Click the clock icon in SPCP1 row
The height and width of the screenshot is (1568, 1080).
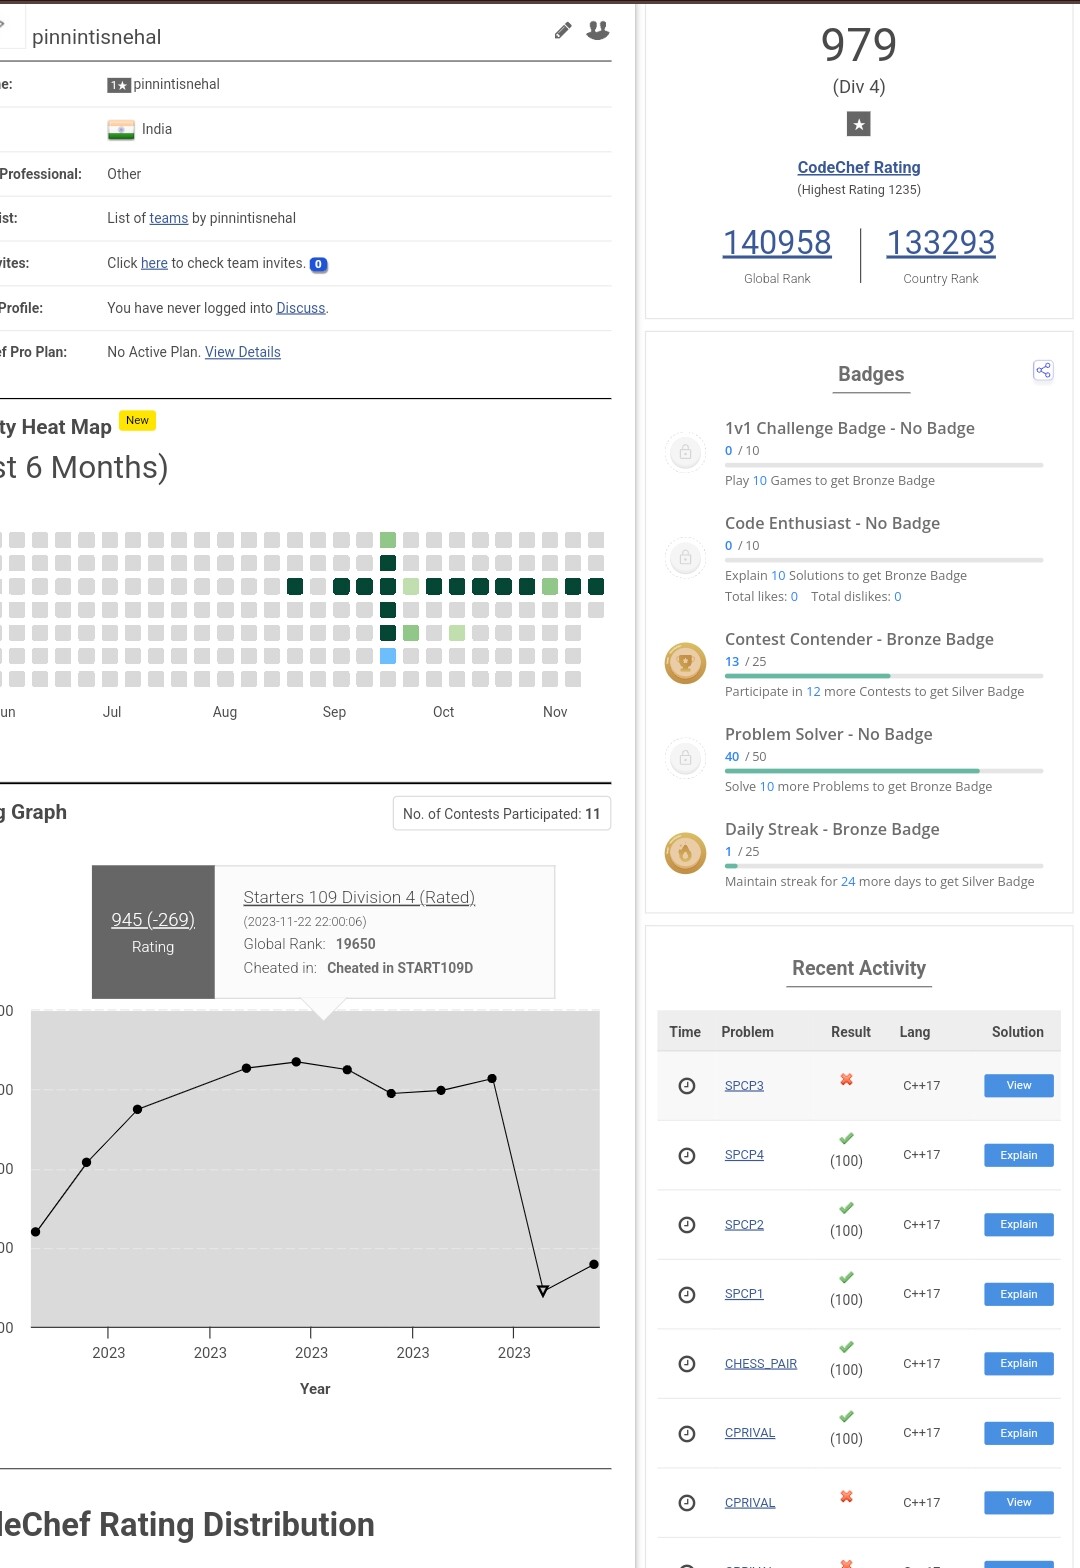pos(687,1295)
